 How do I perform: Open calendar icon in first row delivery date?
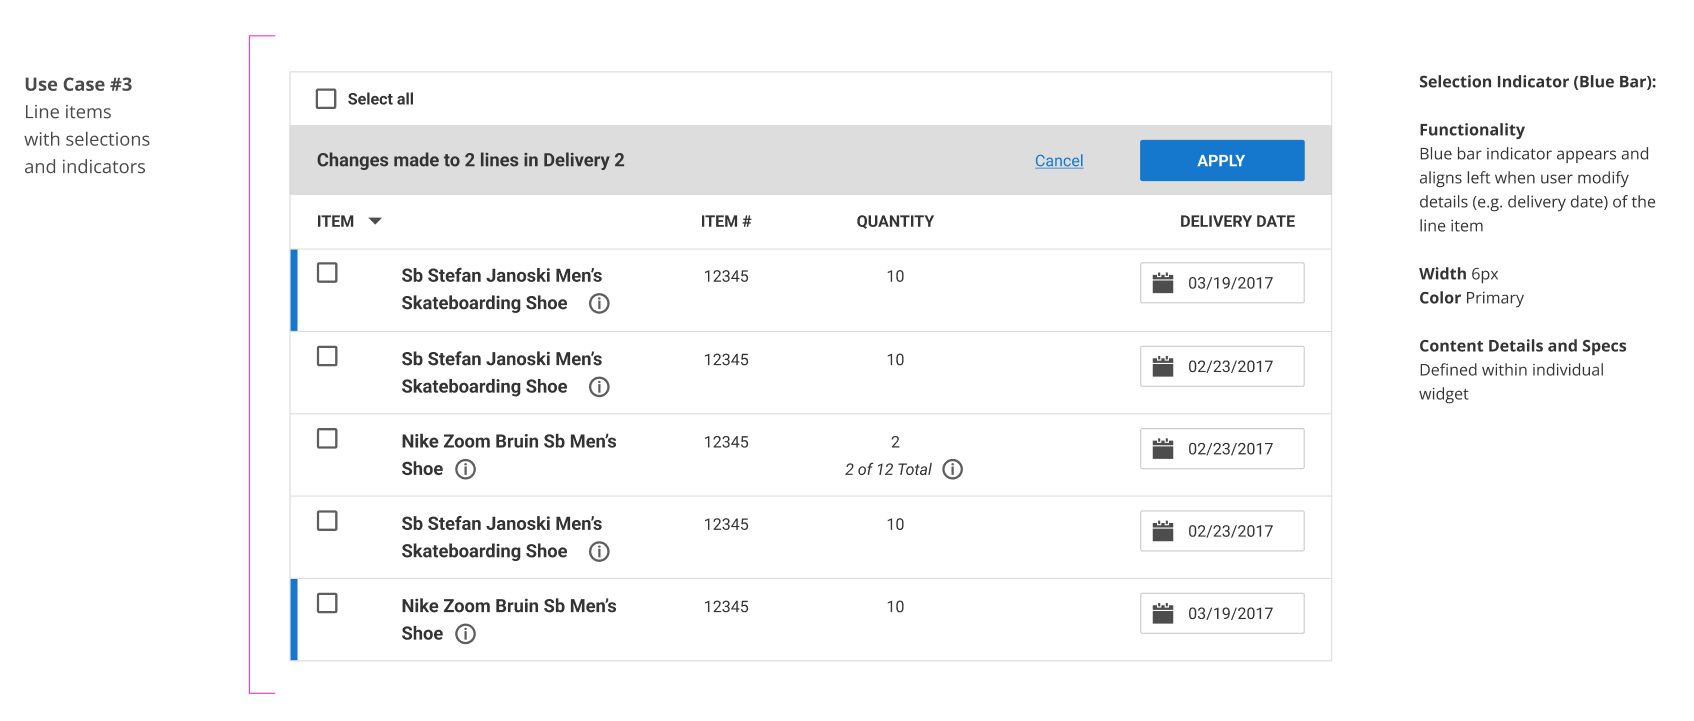pyautogui.click(x=1163, y=283)
